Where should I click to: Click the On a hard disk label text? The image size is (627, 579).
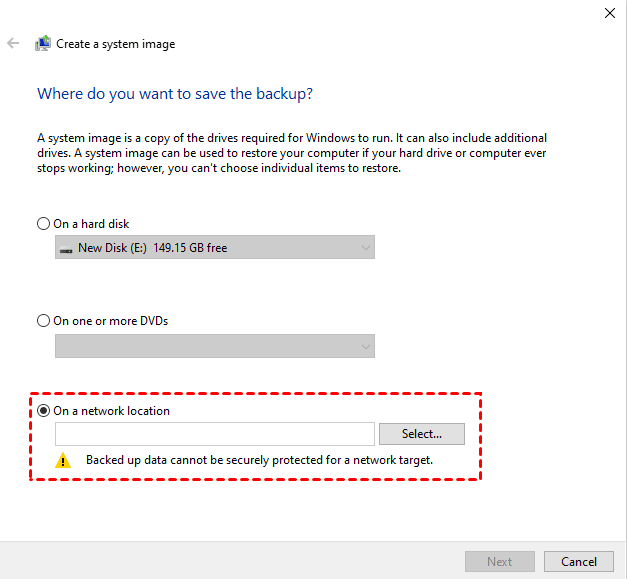91,224
